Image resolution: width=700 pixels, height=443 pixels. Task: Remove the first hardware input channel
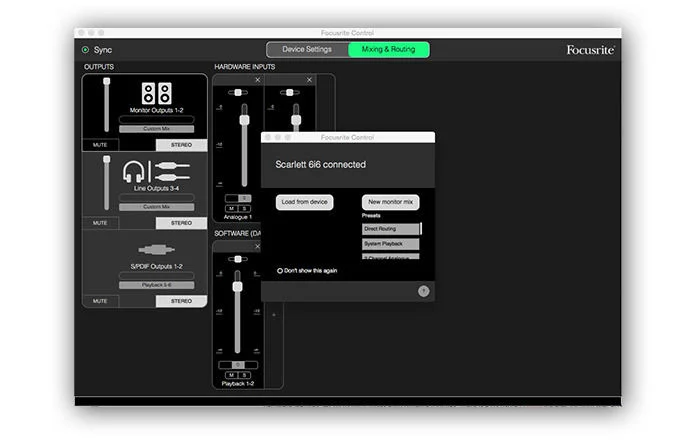(257, 80)
